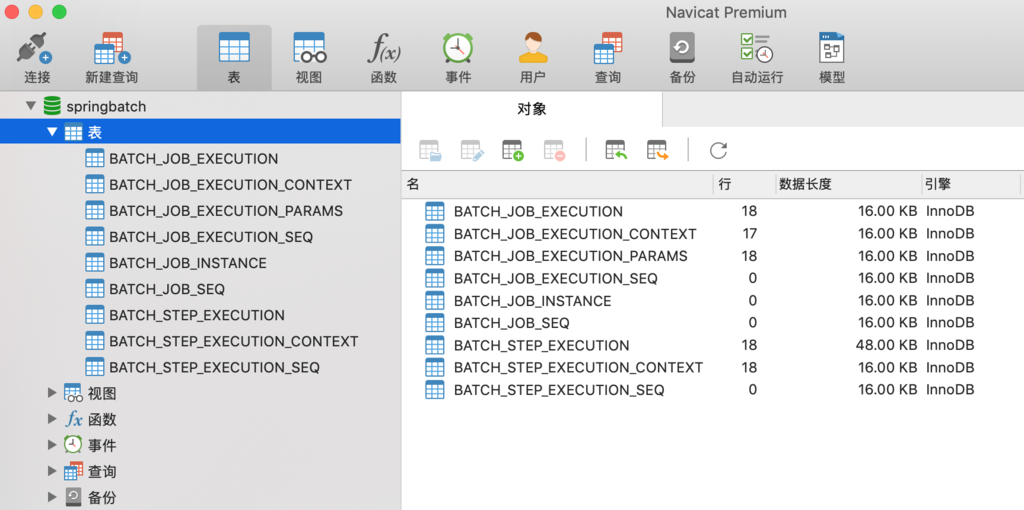The width and height of the screenshot is (1024, 510).
Task: Expand the 视图 node in sidebar
Action: (x=52, y=393)
